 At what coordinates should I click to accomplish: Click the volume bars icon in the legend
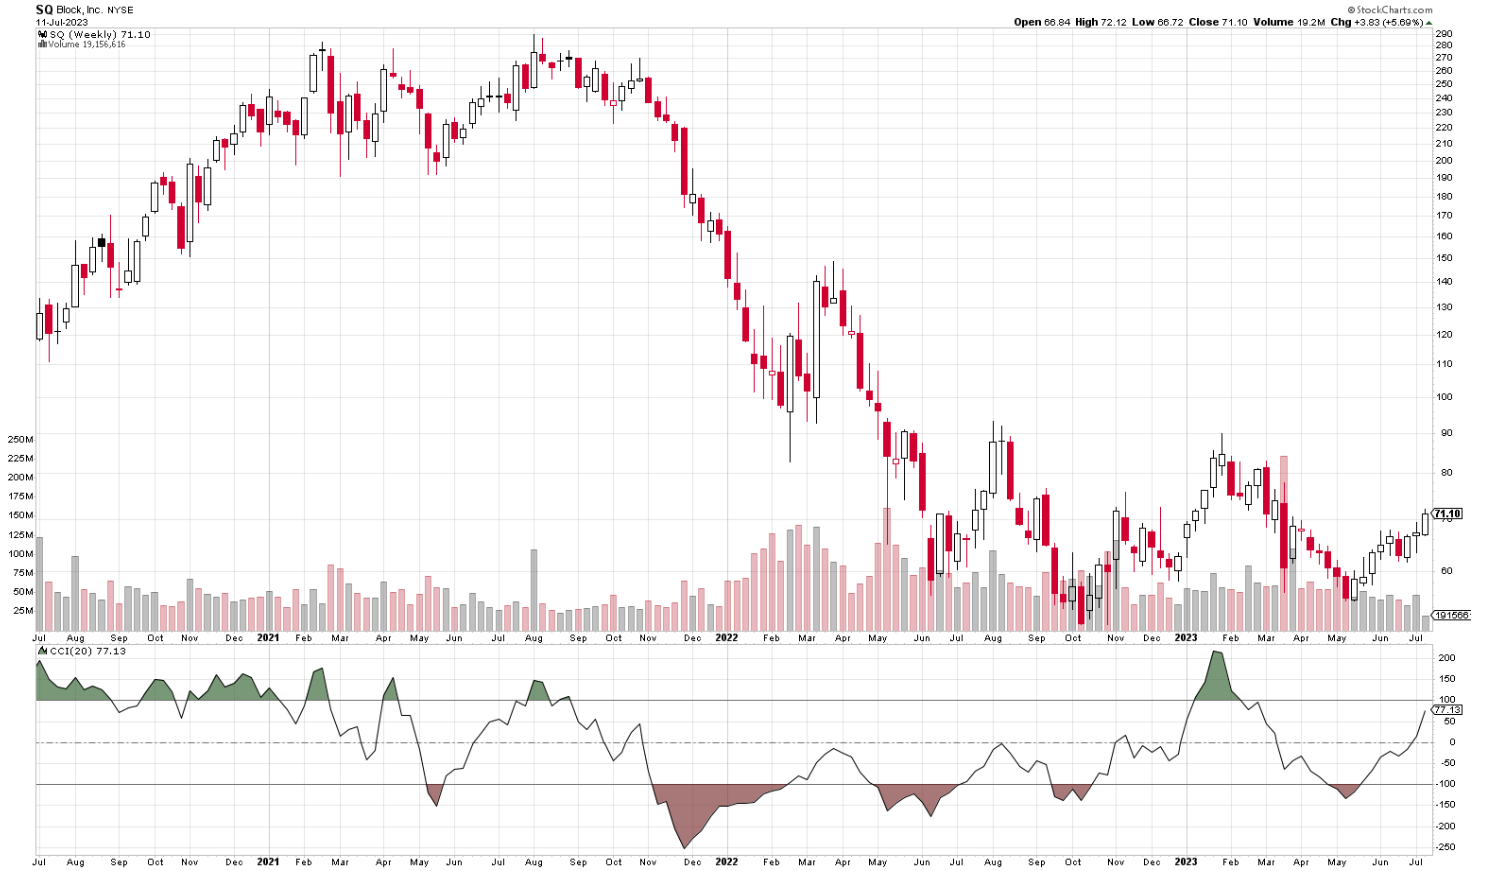pos(42,44)
